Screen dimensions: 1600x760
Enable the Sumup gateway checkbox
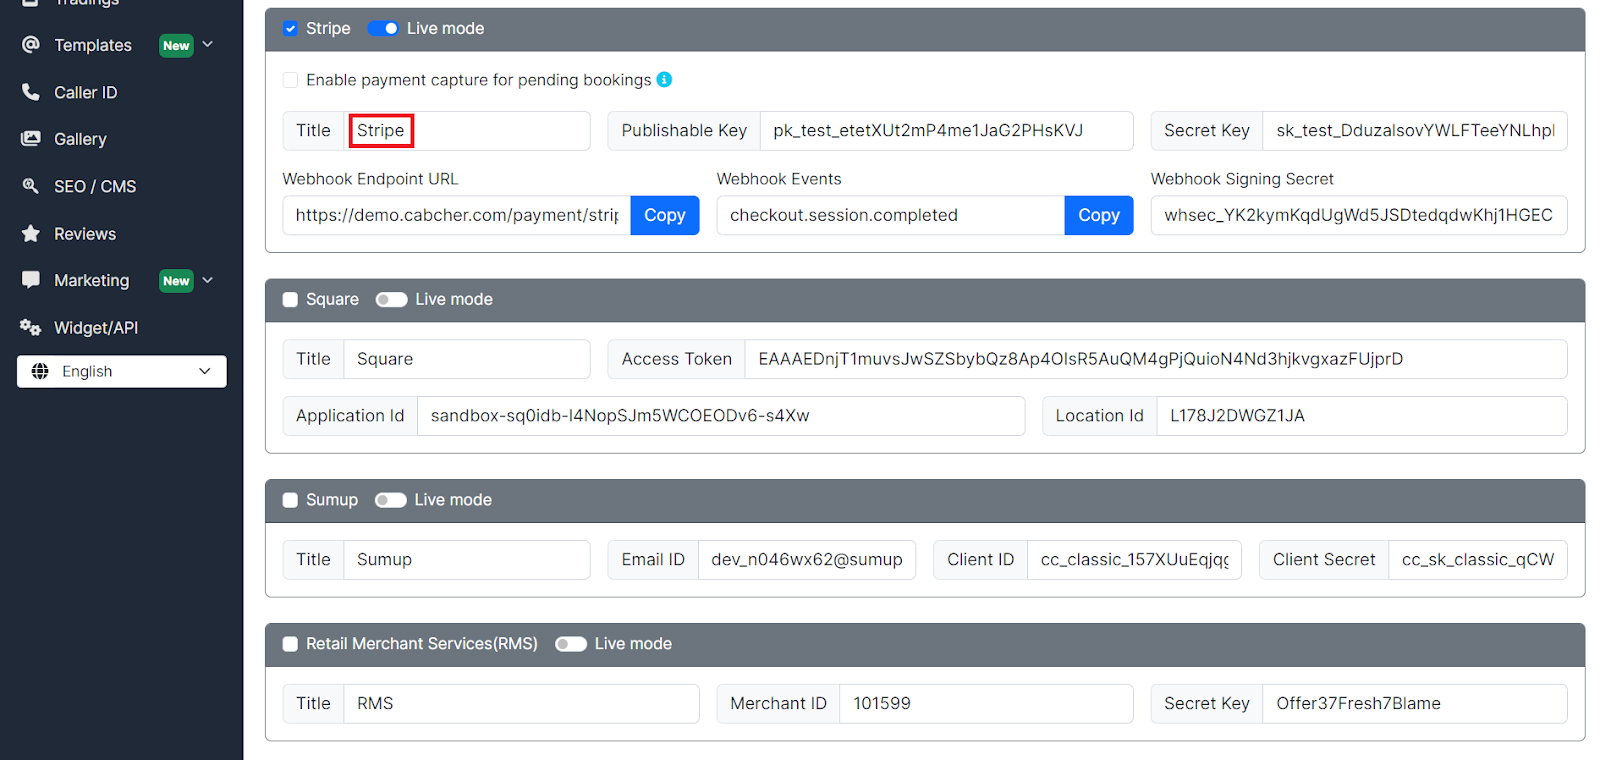pos(290,500)
